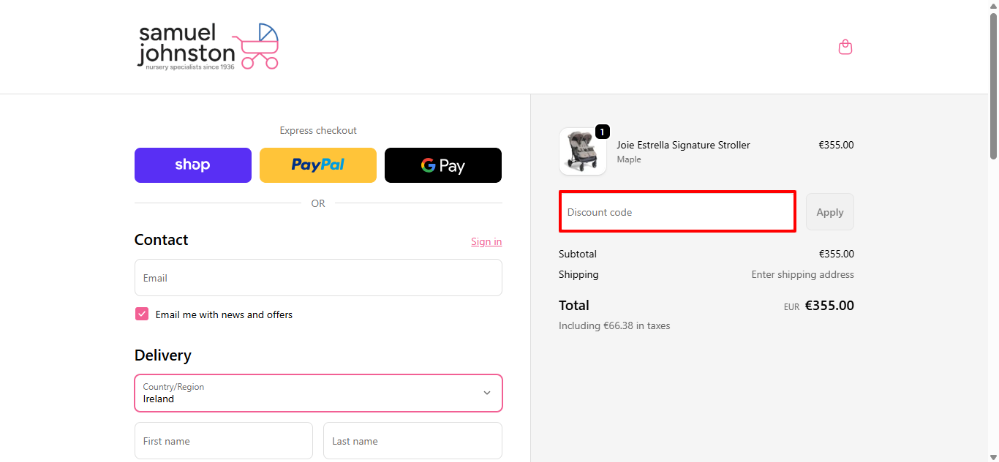Click the Joie Estrella Signature Stroller title
The image size is (999, 462).
[683, 145]
